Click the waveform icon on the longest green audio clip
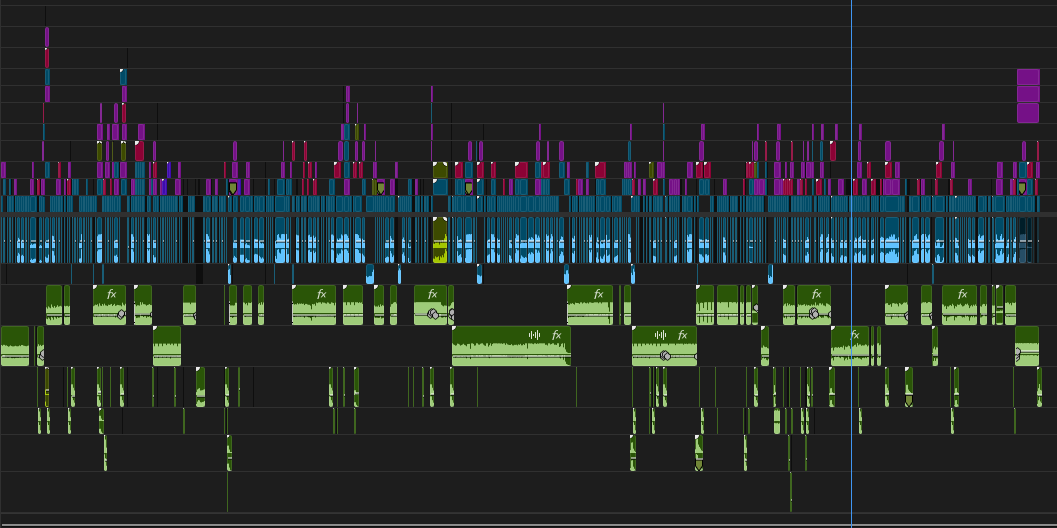 pyautogui.click(x=535, y=334)
